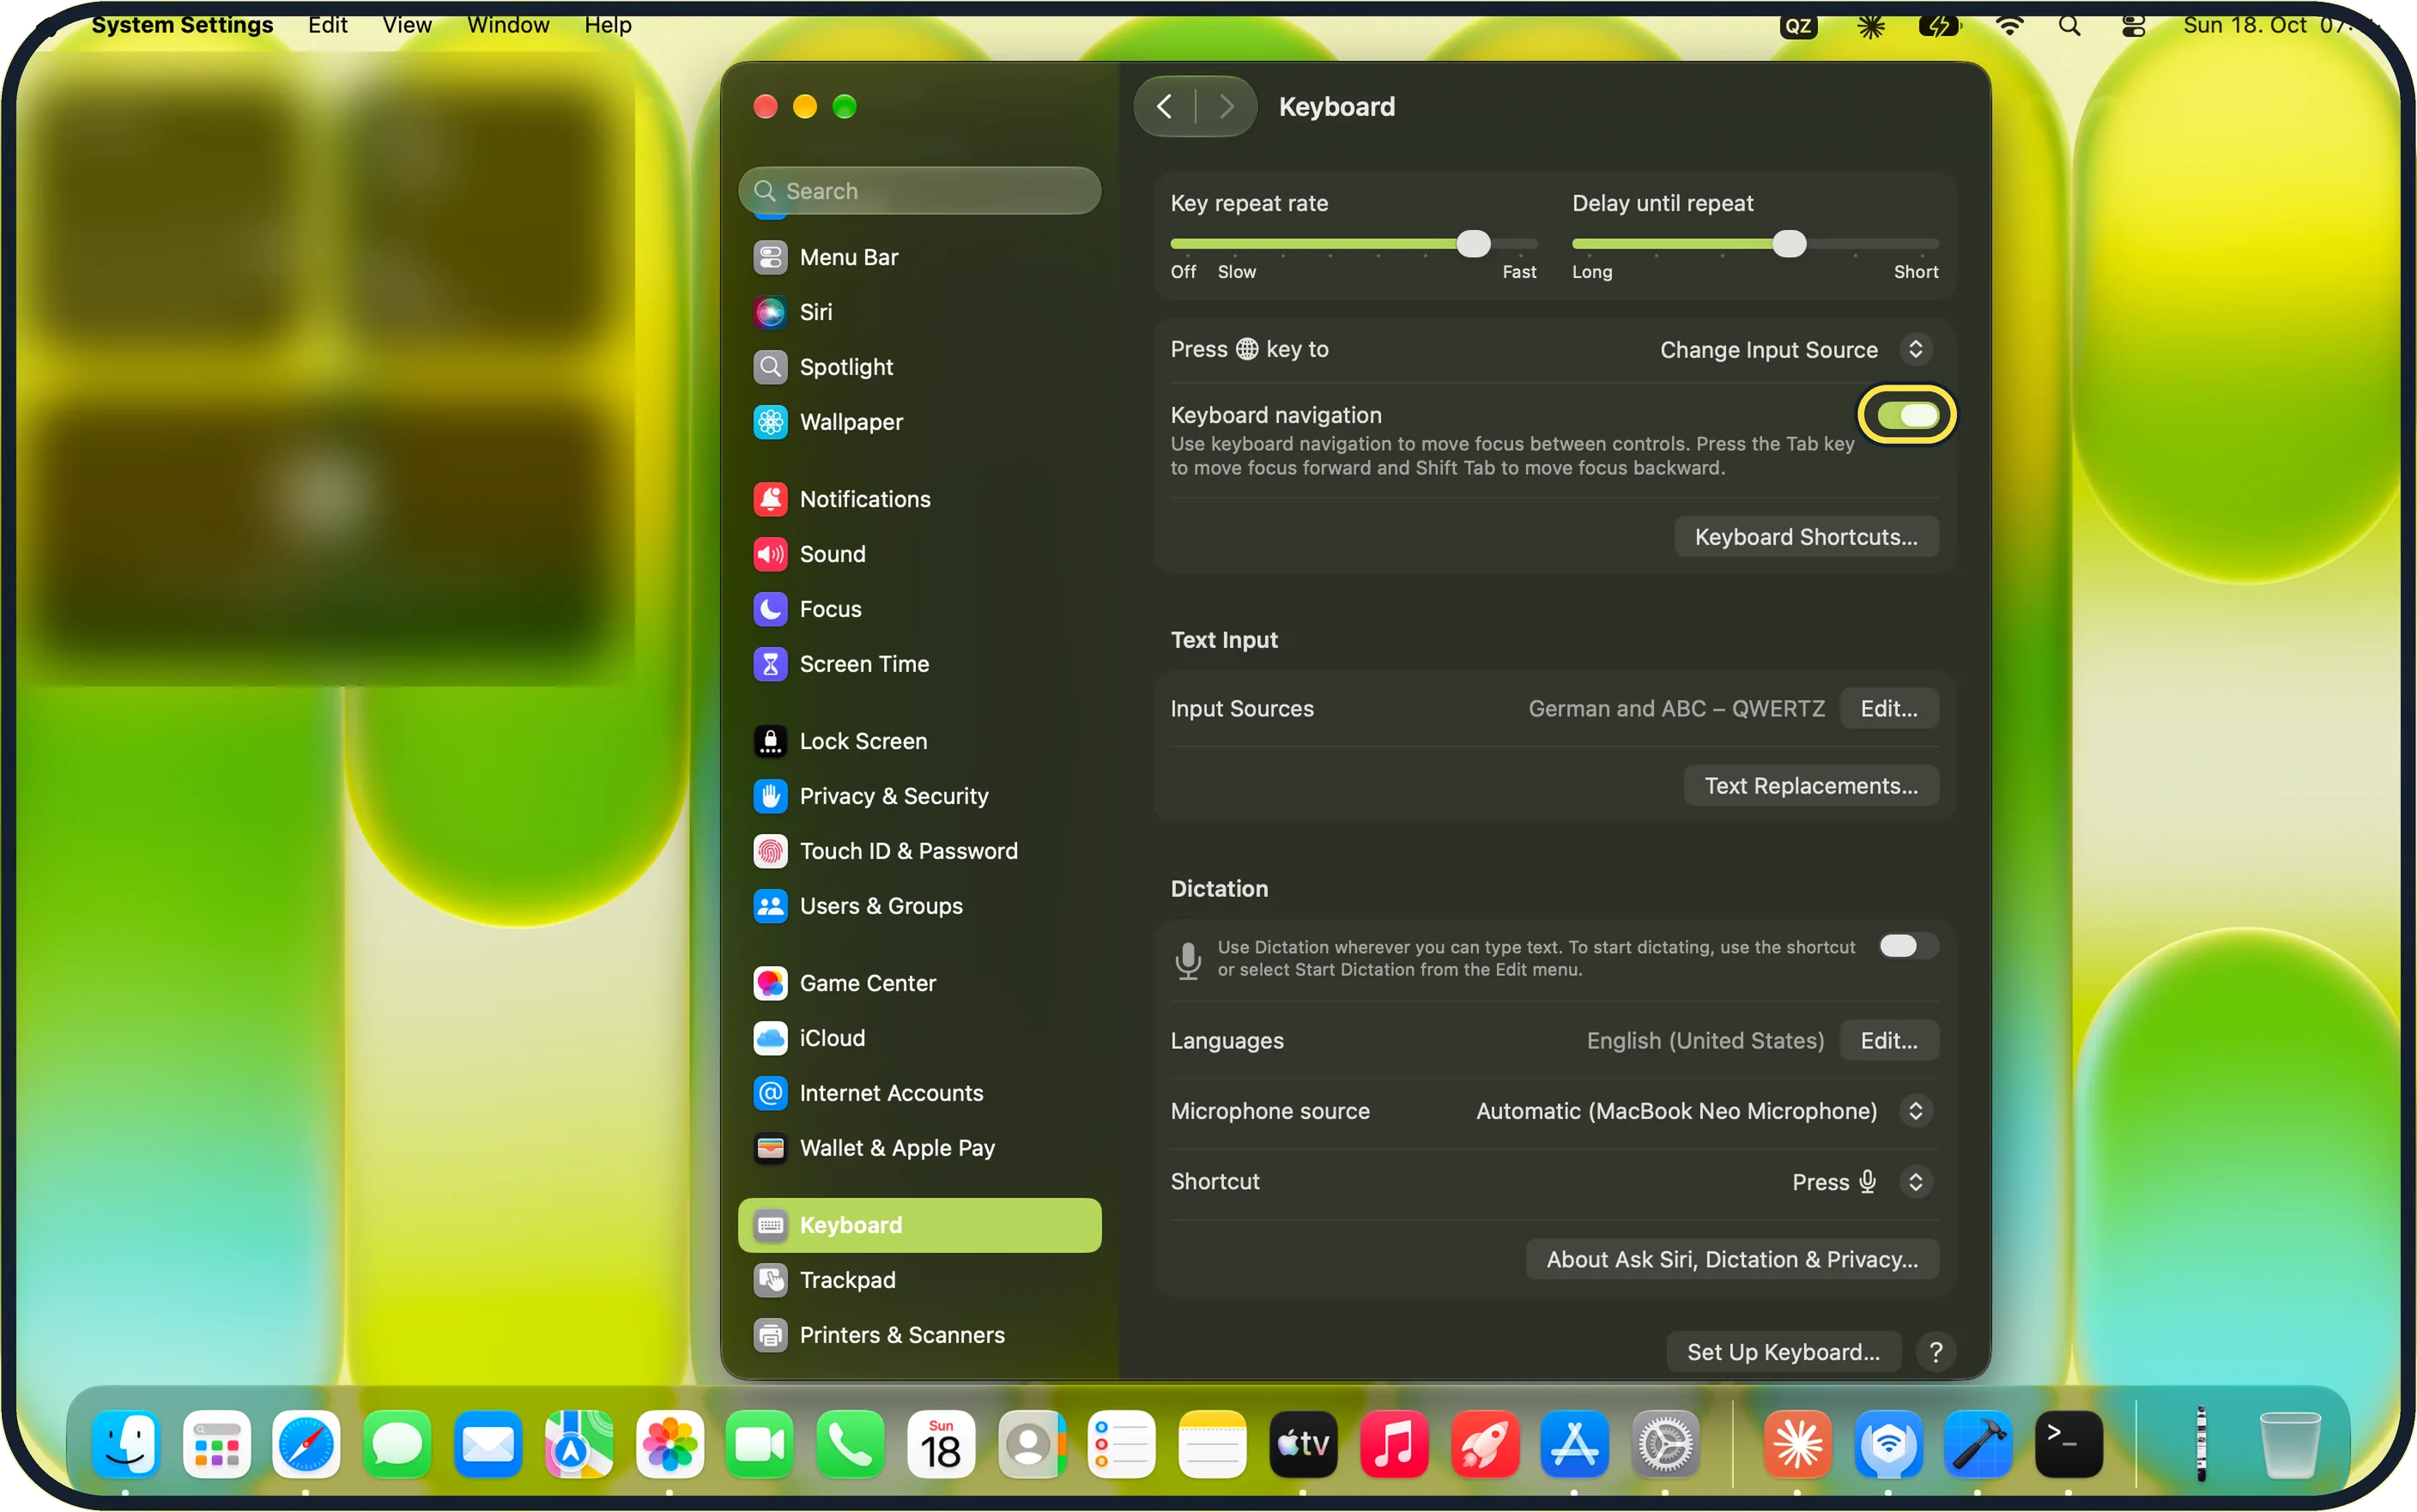Viewport: 2417px width, 1512px height.
Task: Open Printers & Scanners settings
Action: click(x=919, y=1335)
